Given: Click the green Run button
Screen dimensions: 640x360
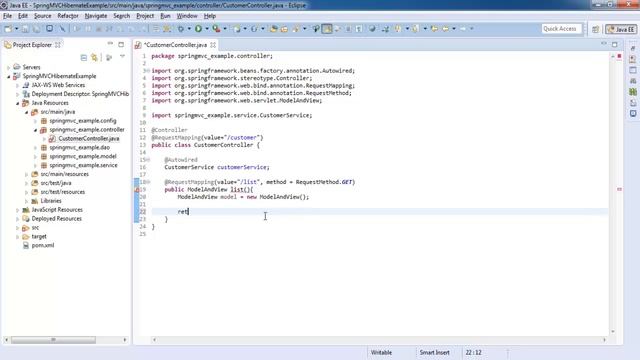Looking at the screenshot, I should 198,29.
